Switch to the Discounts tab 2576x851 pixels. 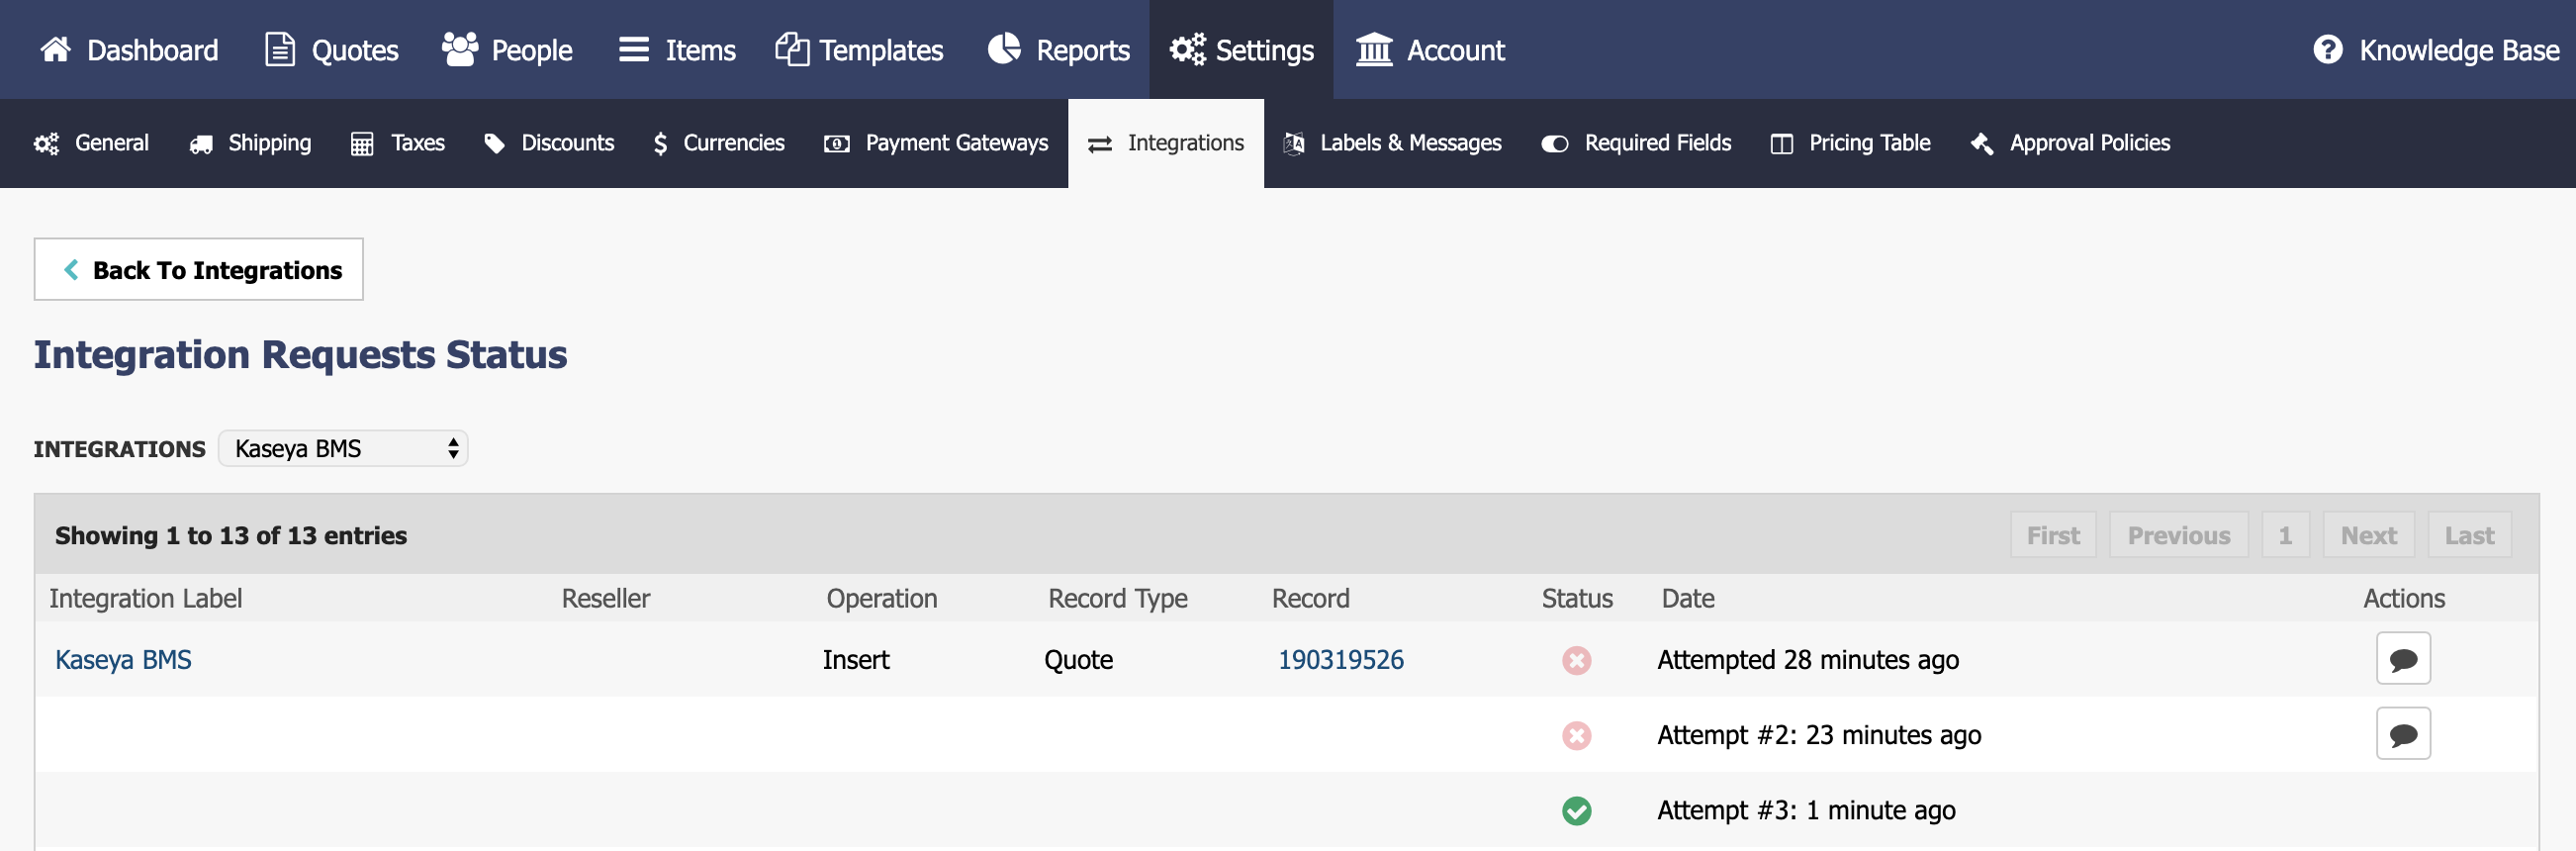pos(548,143)
